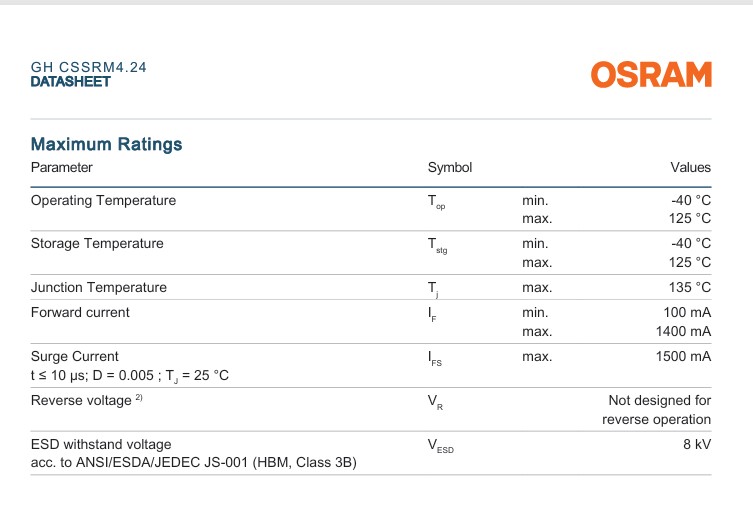This screenshot has height=518, width=753.
Task: Click the ANSI/ESDA/JEDEC JS-001 standard line
Action: click(x=194, y=462)
